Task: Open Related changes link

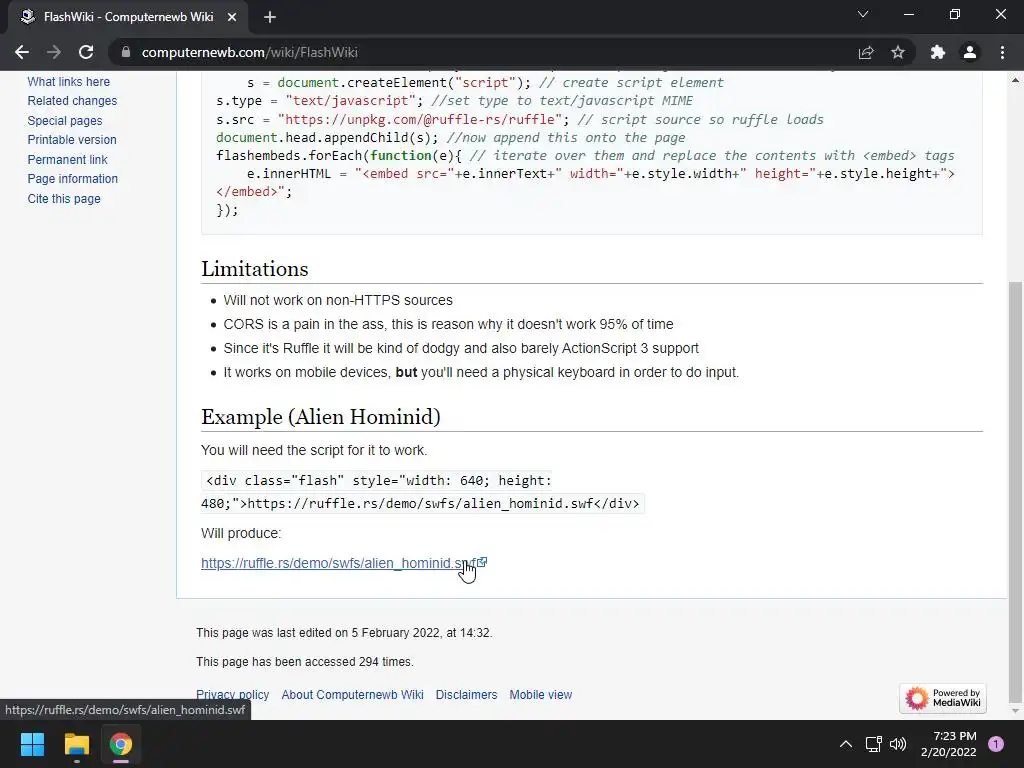Action: pos(72,101)
